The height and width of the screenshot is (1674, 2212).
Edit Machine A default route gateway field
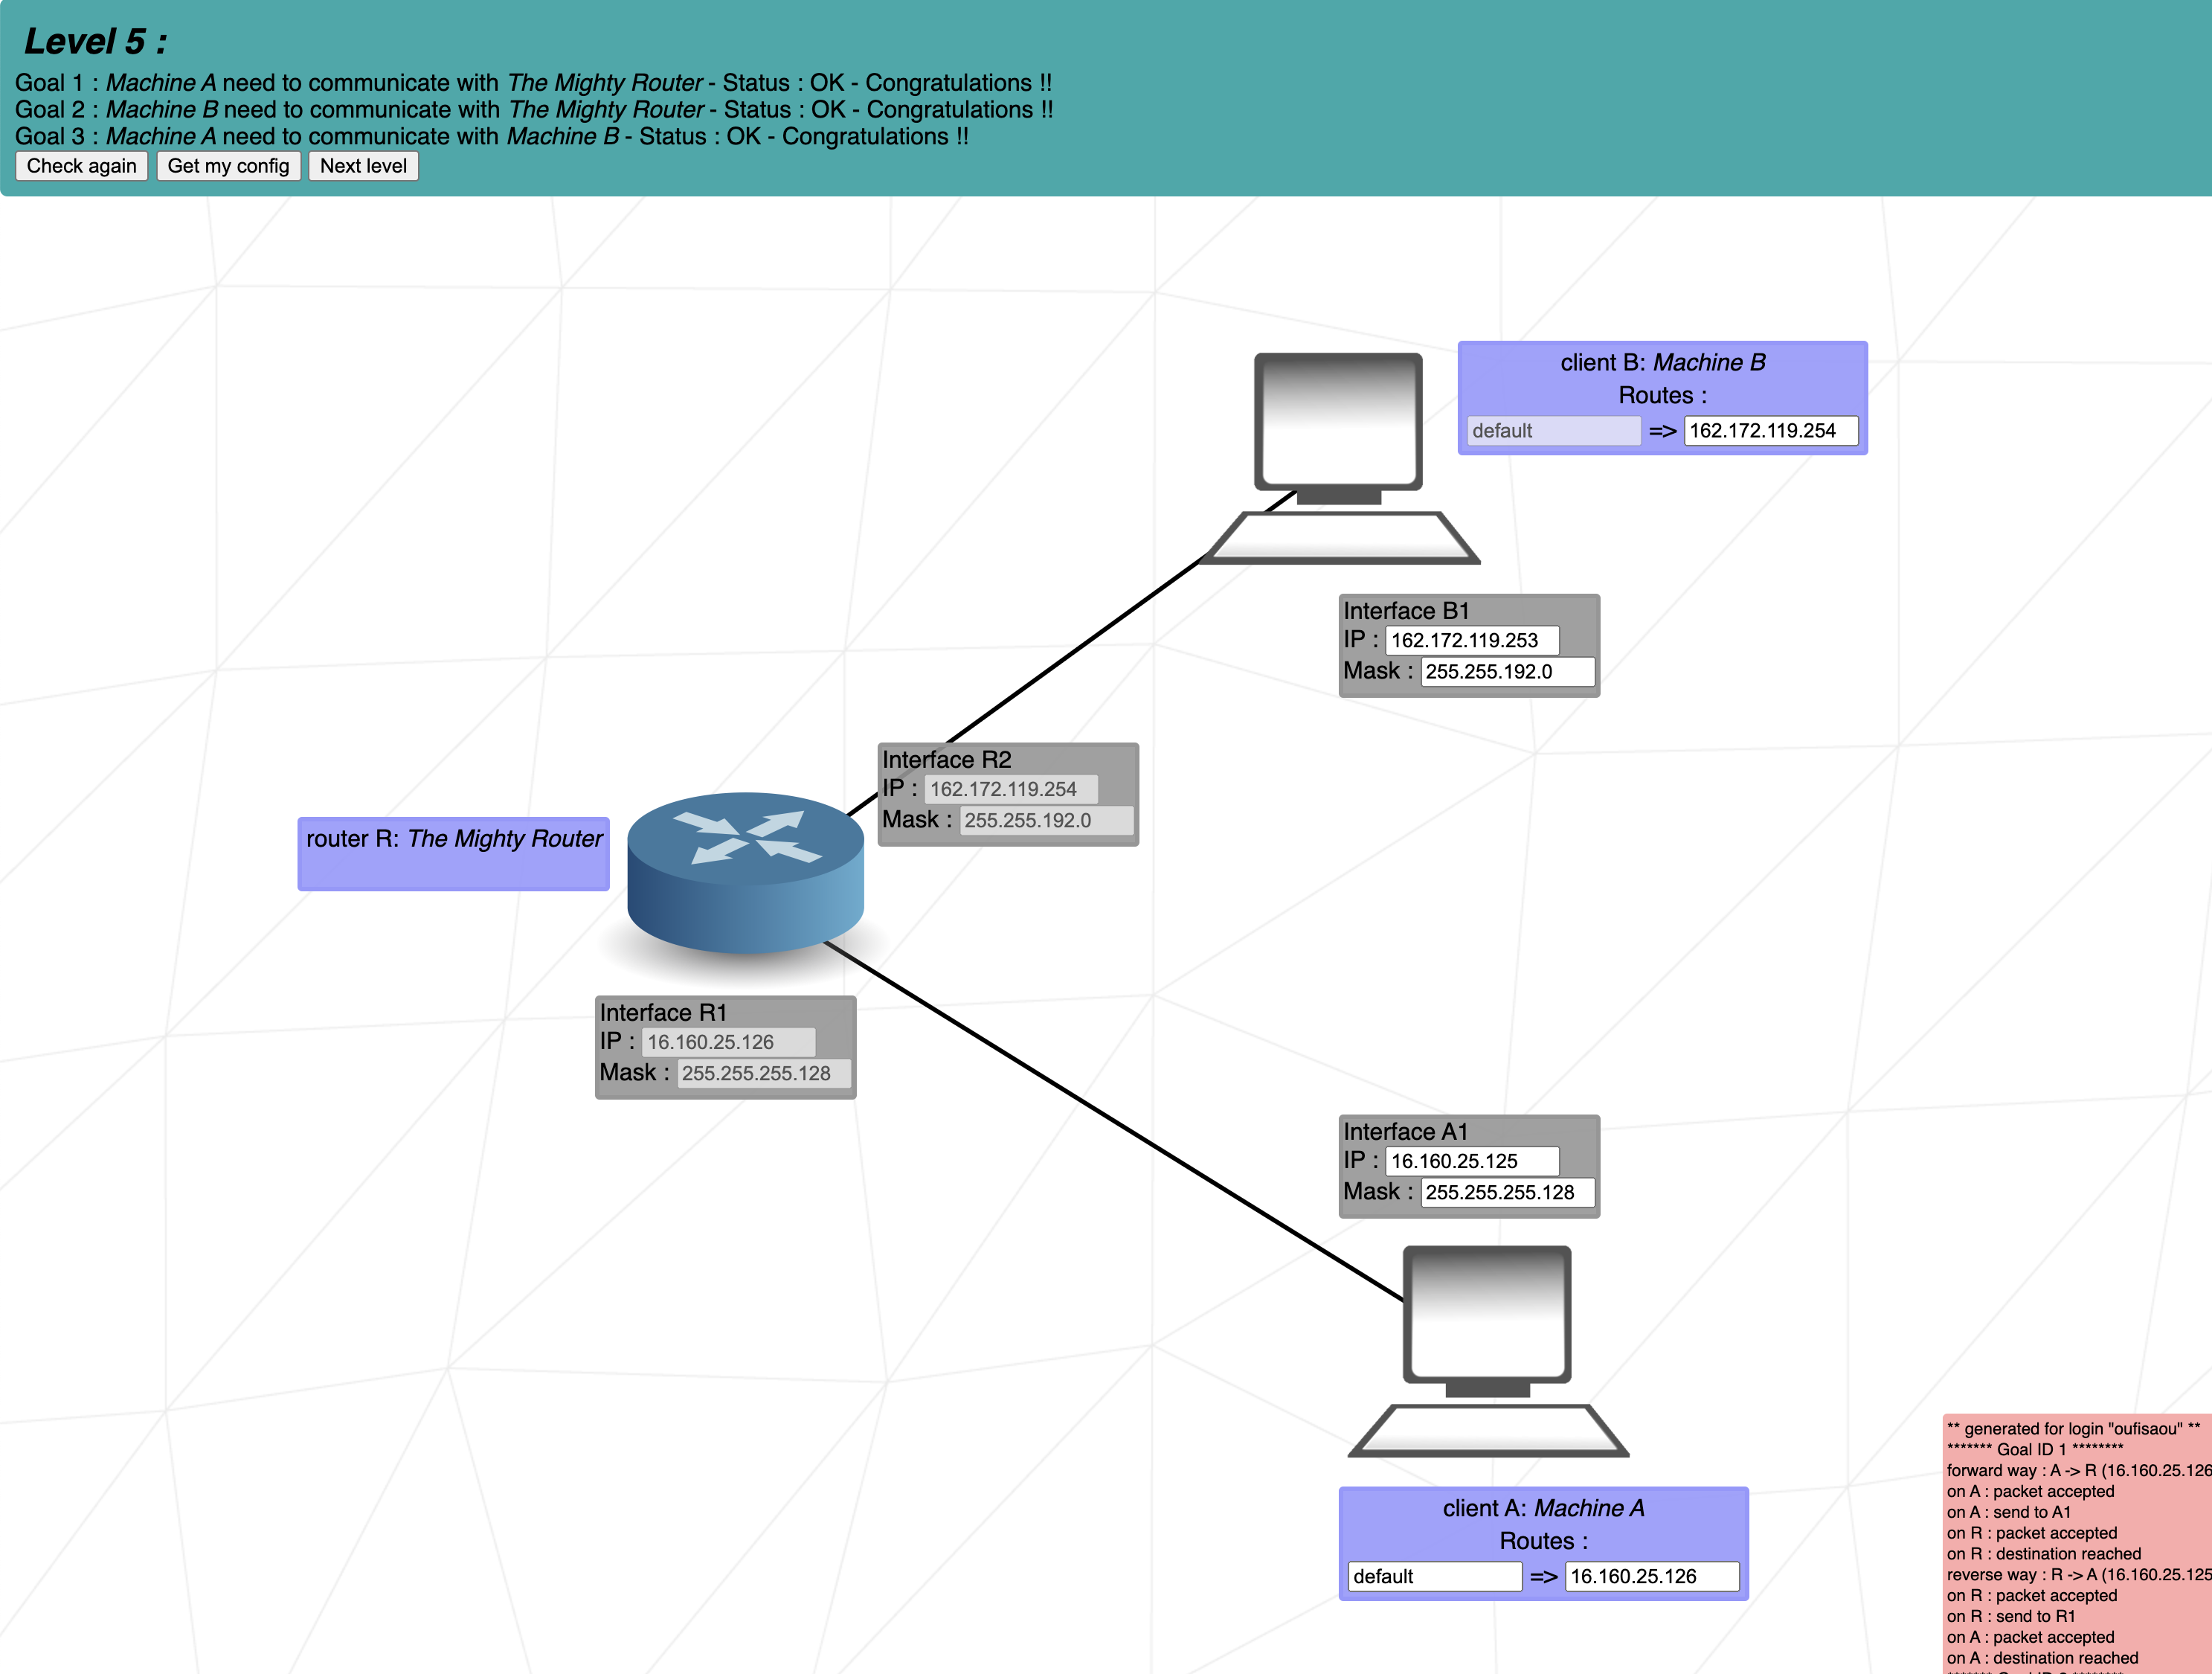[x=1651, y=1577]
